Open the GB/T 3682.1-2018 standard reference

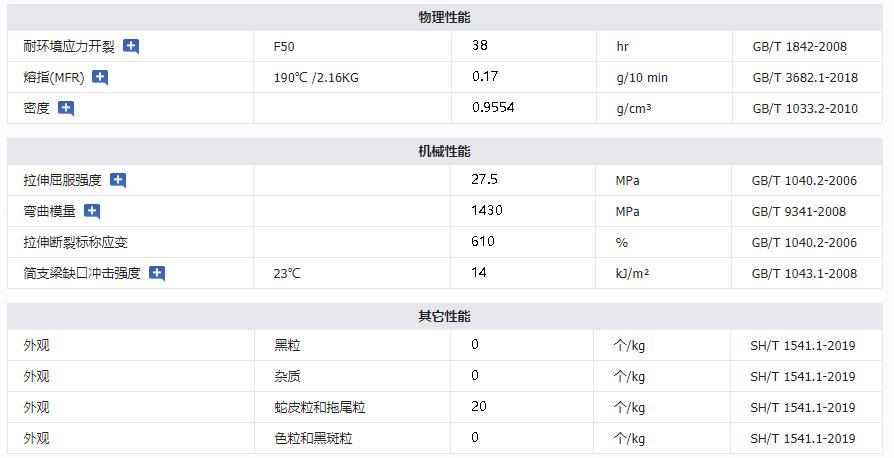tap(804, 77)
